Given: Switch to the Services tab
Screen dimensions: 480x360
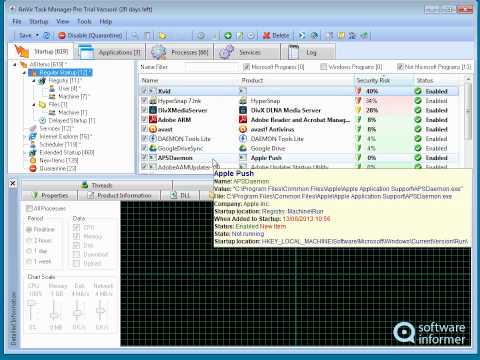Looking at the screenshot, I should tap(247, 52).
